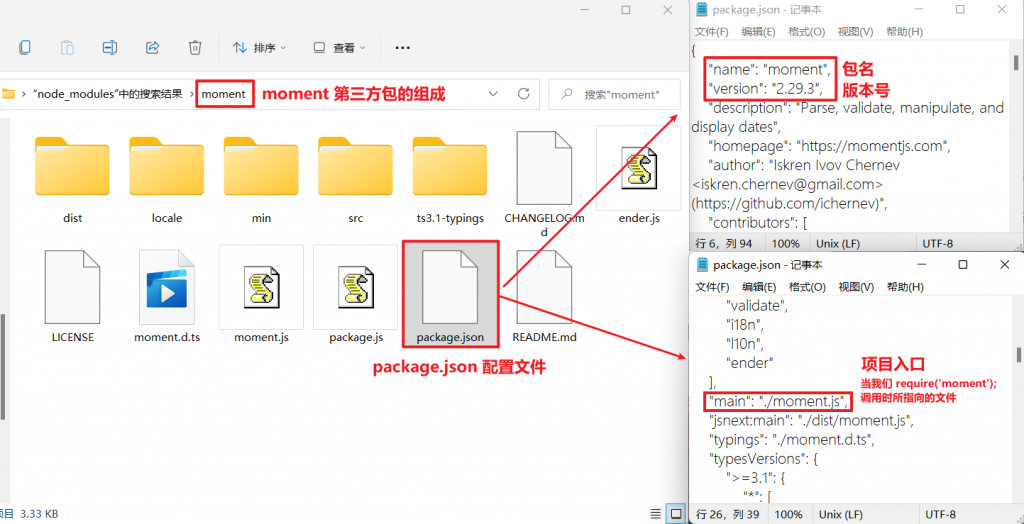Select the ender.js script file
This screenshot has width=1024, height=524.
coord(639,175)
